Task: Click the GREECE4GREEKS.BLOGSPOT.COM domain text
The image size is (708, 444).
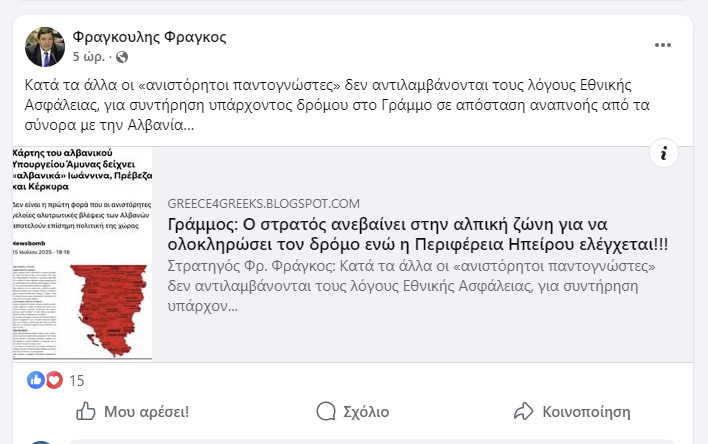Action: pos(263,203)
